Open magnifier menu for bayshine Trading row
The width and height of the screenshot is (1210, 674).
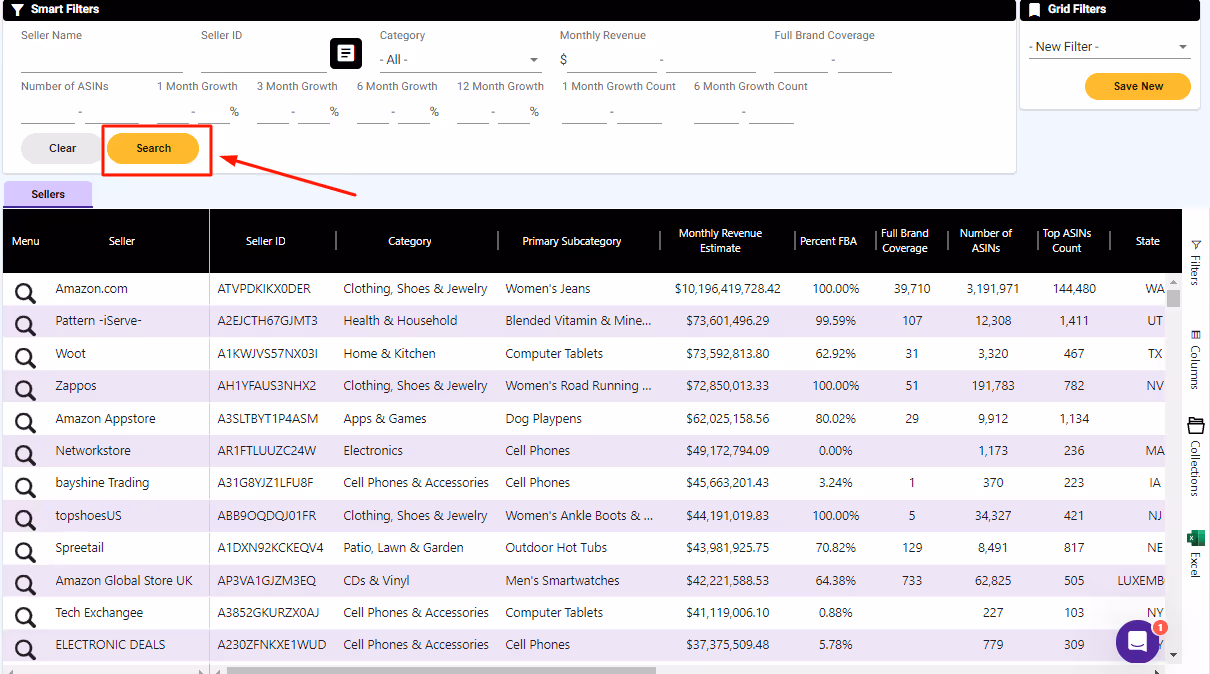[x=25, y=485]
